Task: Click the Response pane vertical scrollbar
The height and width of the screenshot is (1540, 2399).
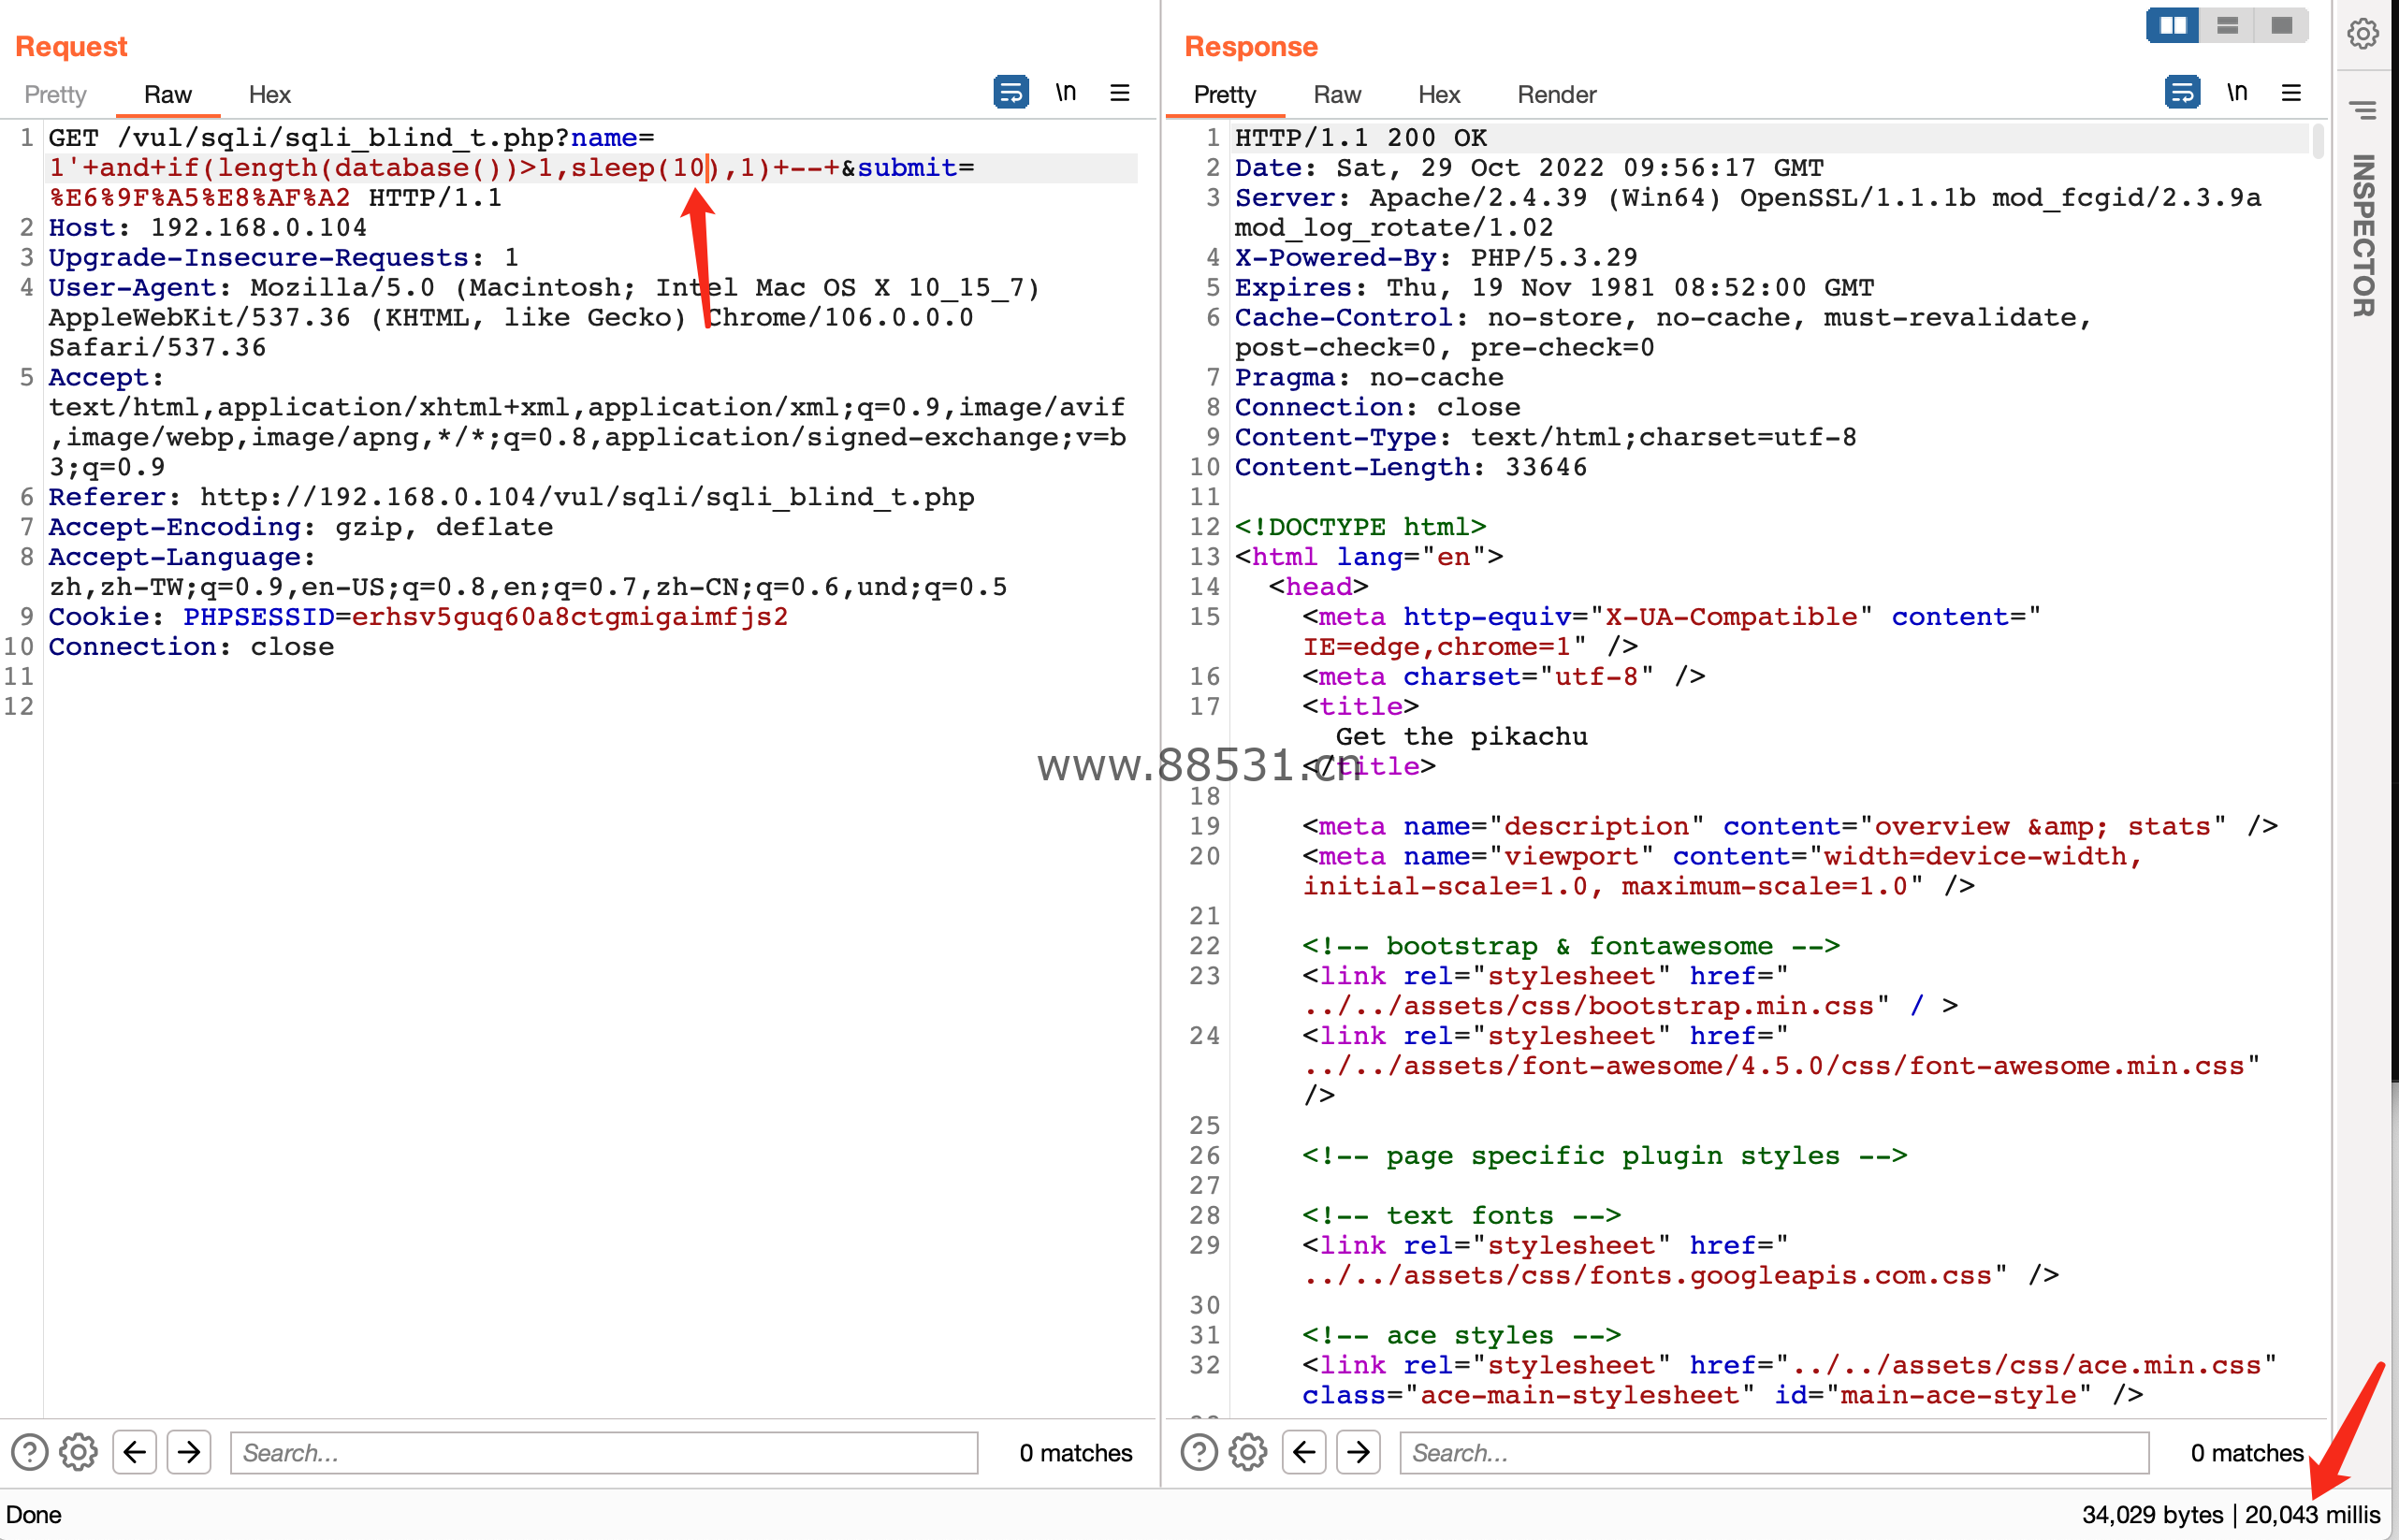Action: click(2318, 140)
